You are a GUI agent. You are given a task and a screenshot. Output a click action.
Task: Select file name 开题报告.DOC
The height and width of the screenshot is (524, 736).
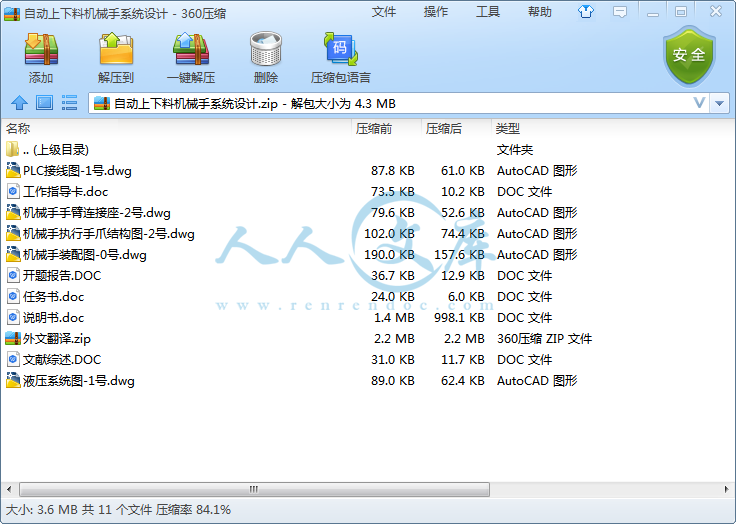point(62,276)
